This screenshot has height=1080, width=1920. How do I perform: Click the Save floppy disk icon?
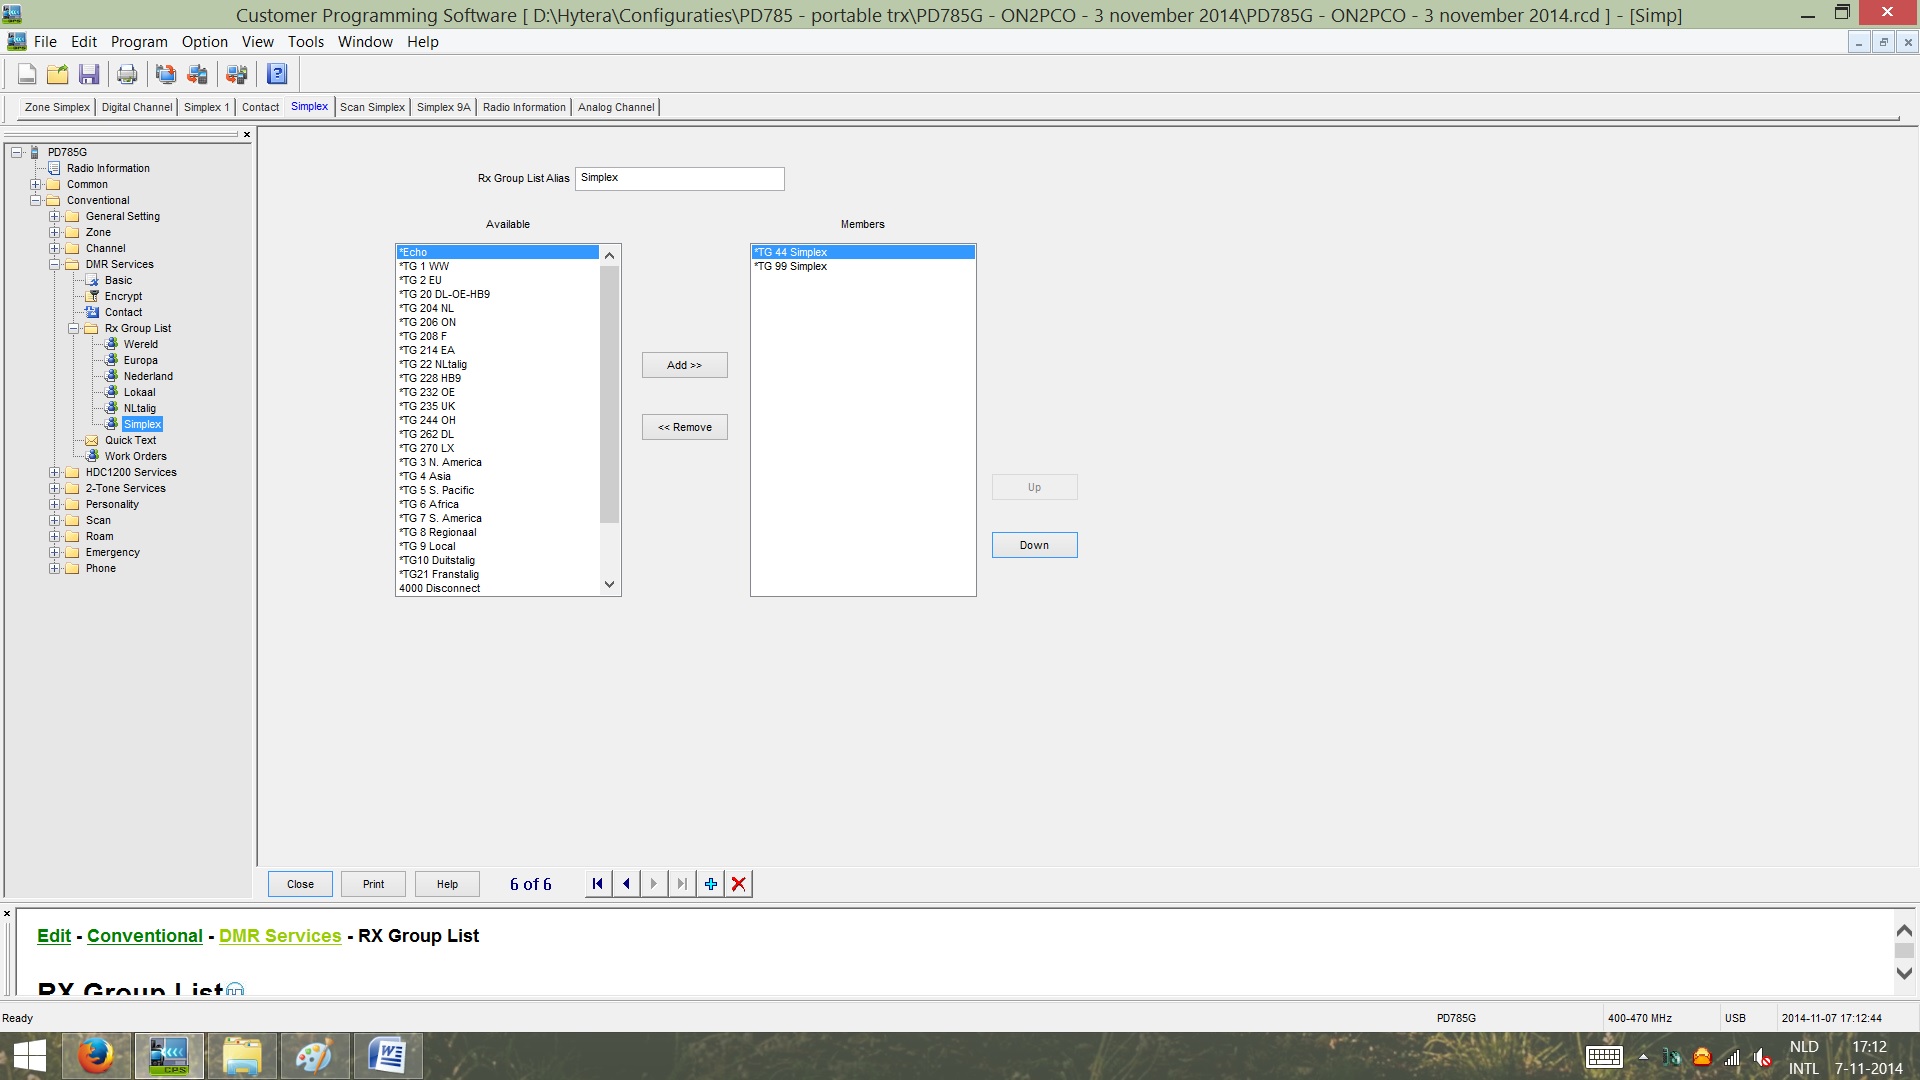(x=89, y=74)
